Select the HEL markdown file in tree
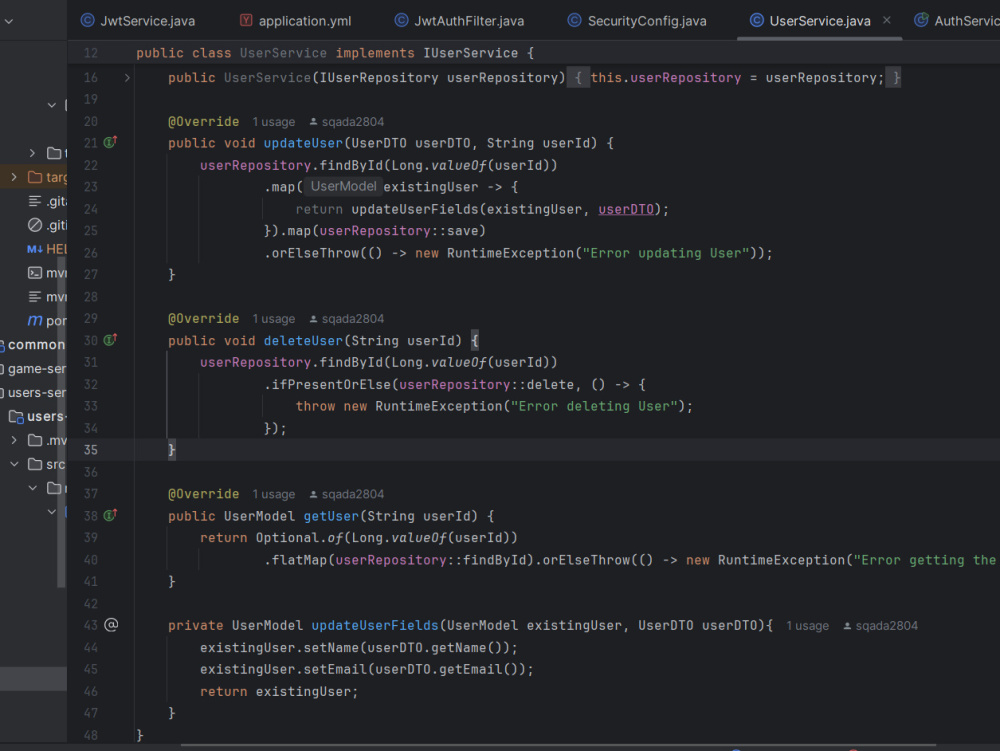This screenshot has width=1000, height=751. coord(47,249)
